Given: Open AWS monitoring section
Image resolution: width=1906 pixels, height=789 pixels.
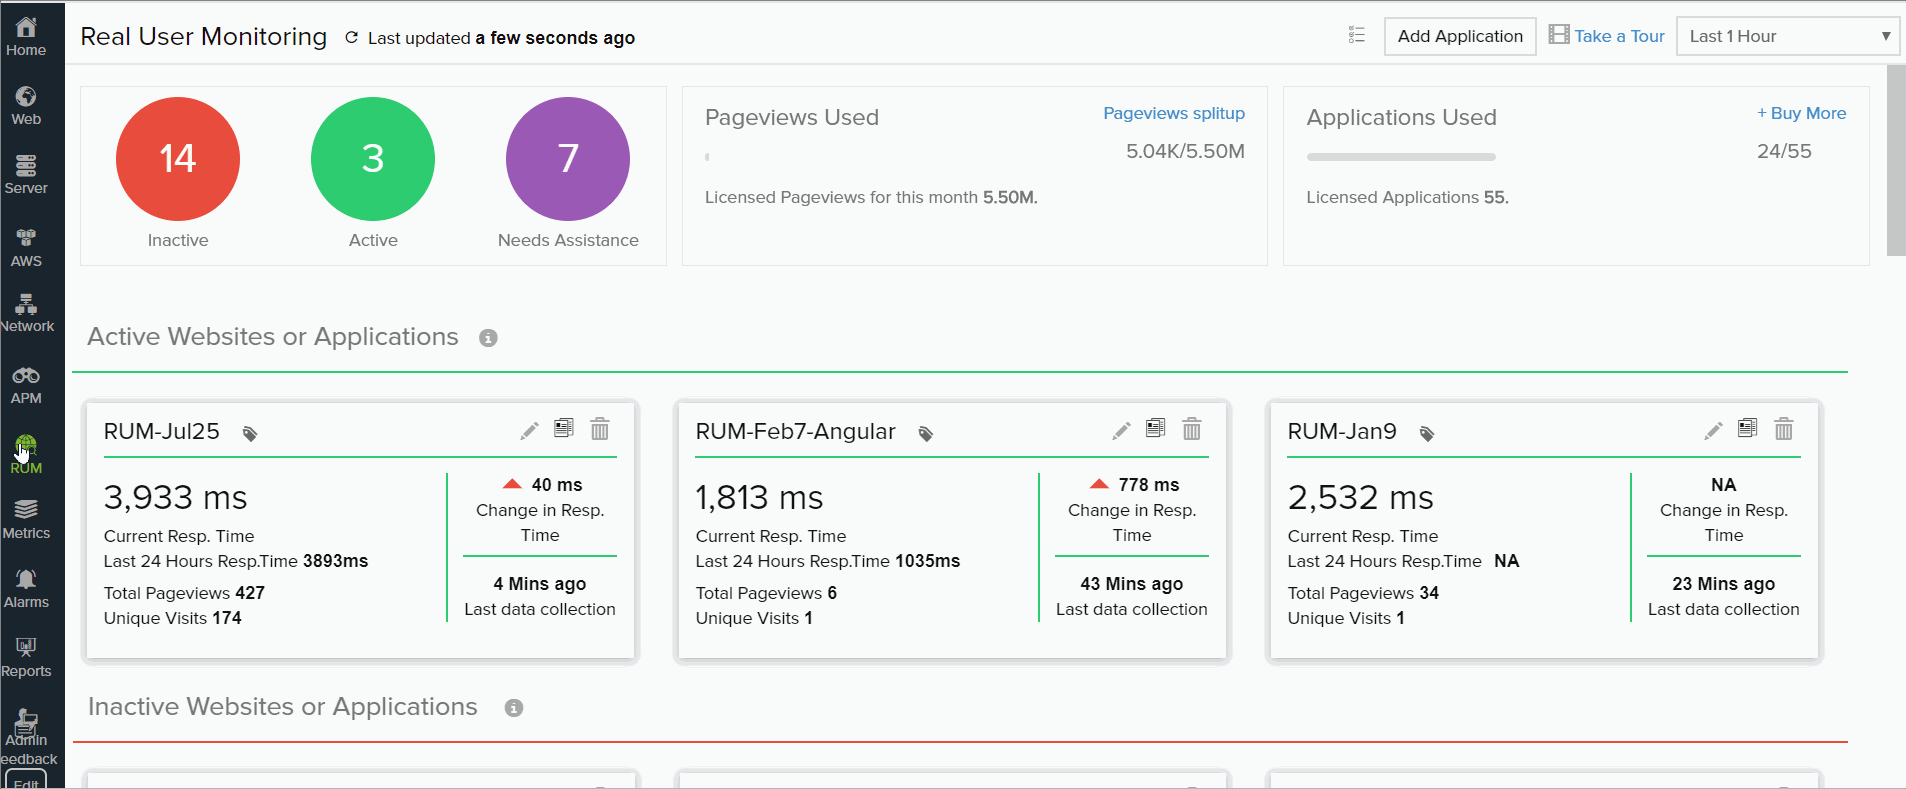Looking at the screenshot, I should [26, 248].
